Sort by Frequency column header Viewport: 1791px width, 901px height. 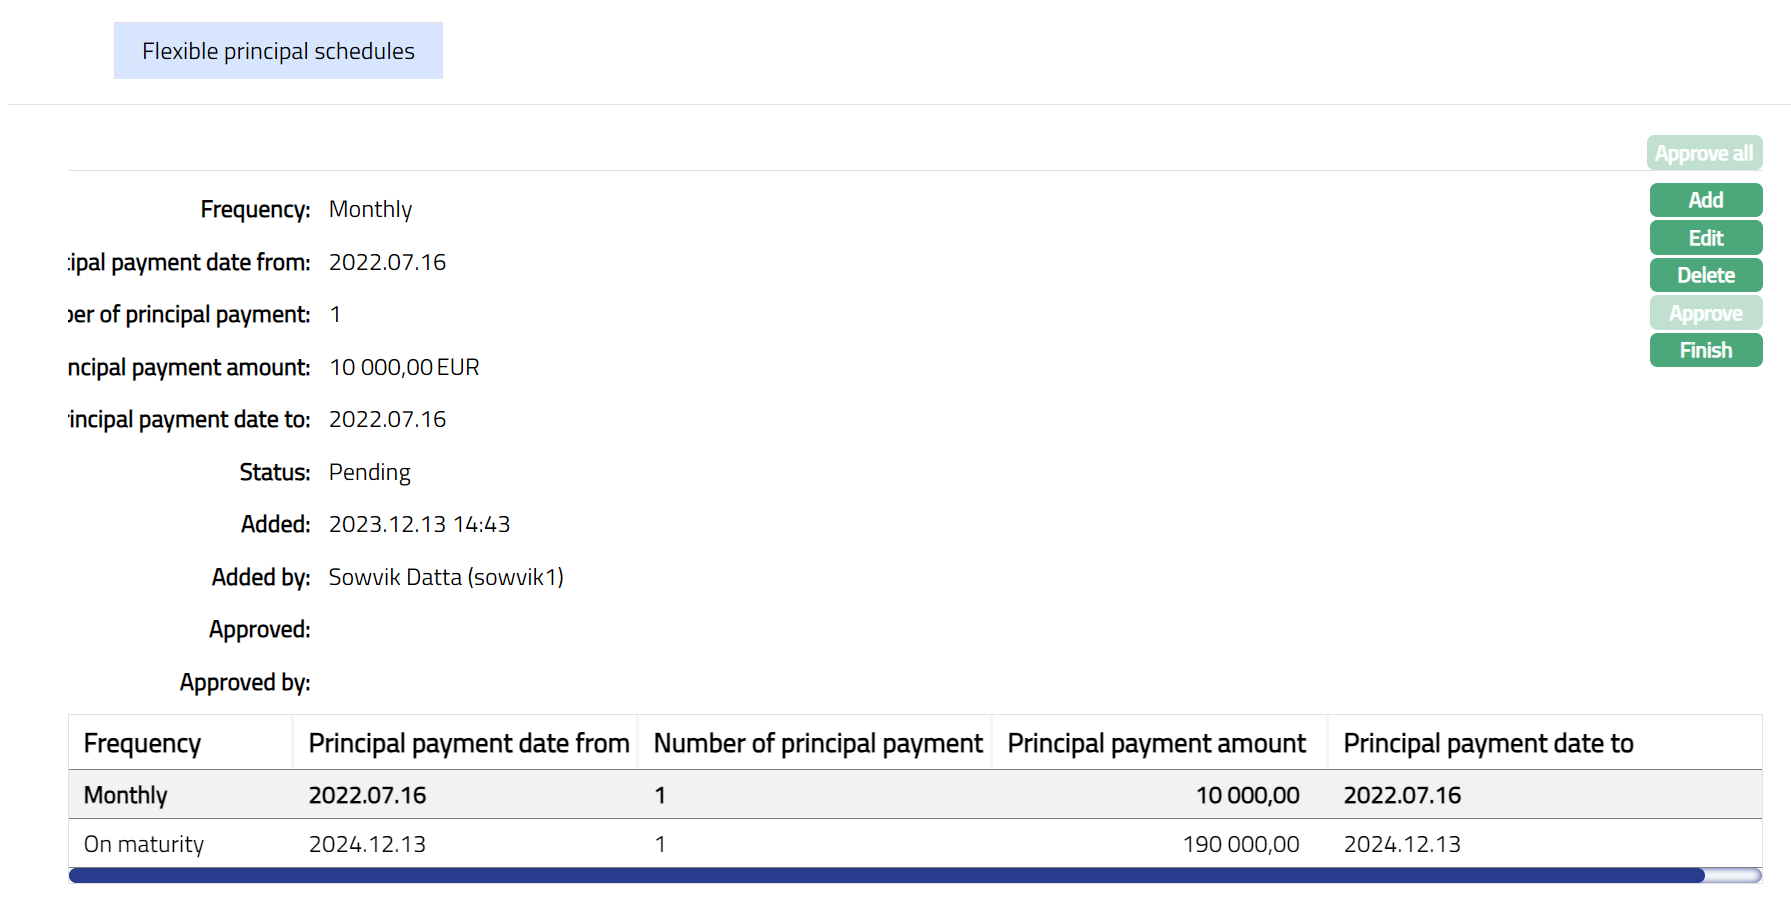[x=143, y=743]
